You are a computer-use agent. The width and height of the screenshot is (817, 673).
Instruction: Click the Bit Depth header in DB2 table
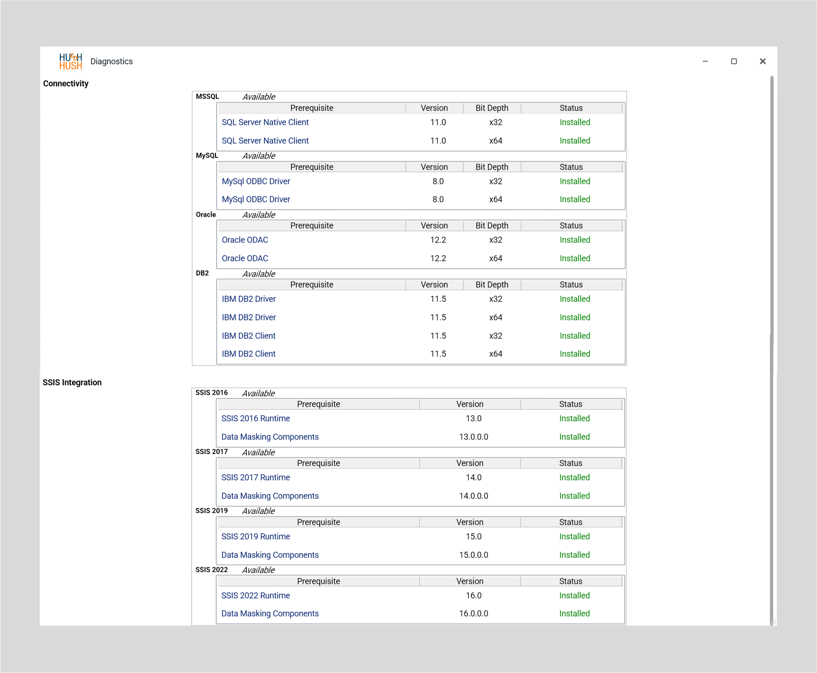pos(492,285)
